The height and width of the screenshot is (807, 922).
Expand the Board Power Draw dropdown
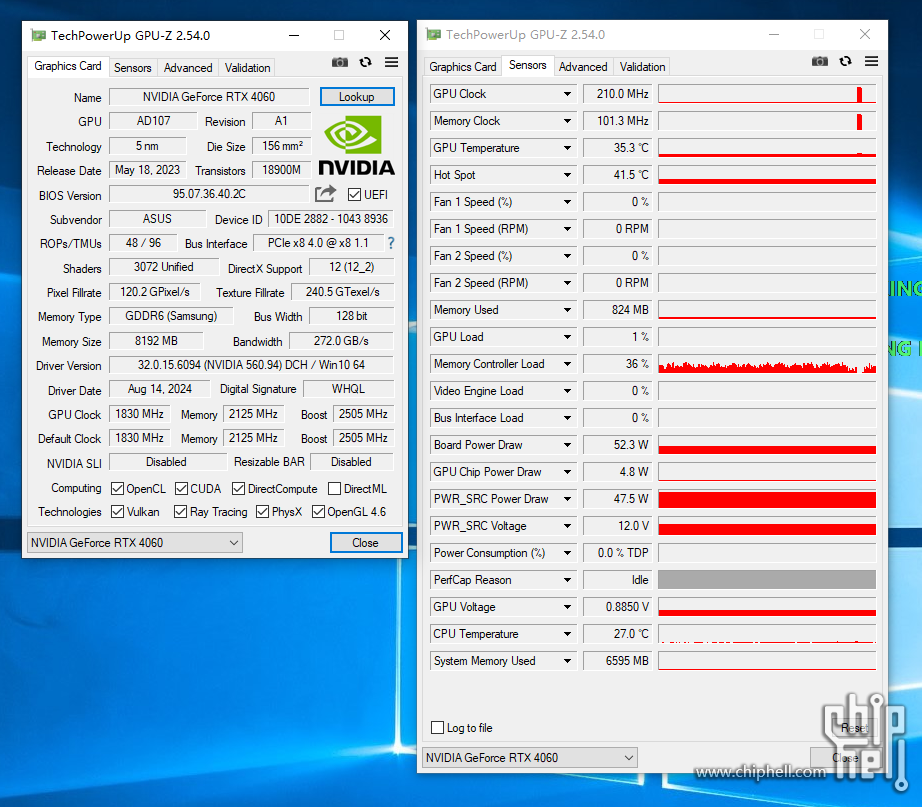567,445
